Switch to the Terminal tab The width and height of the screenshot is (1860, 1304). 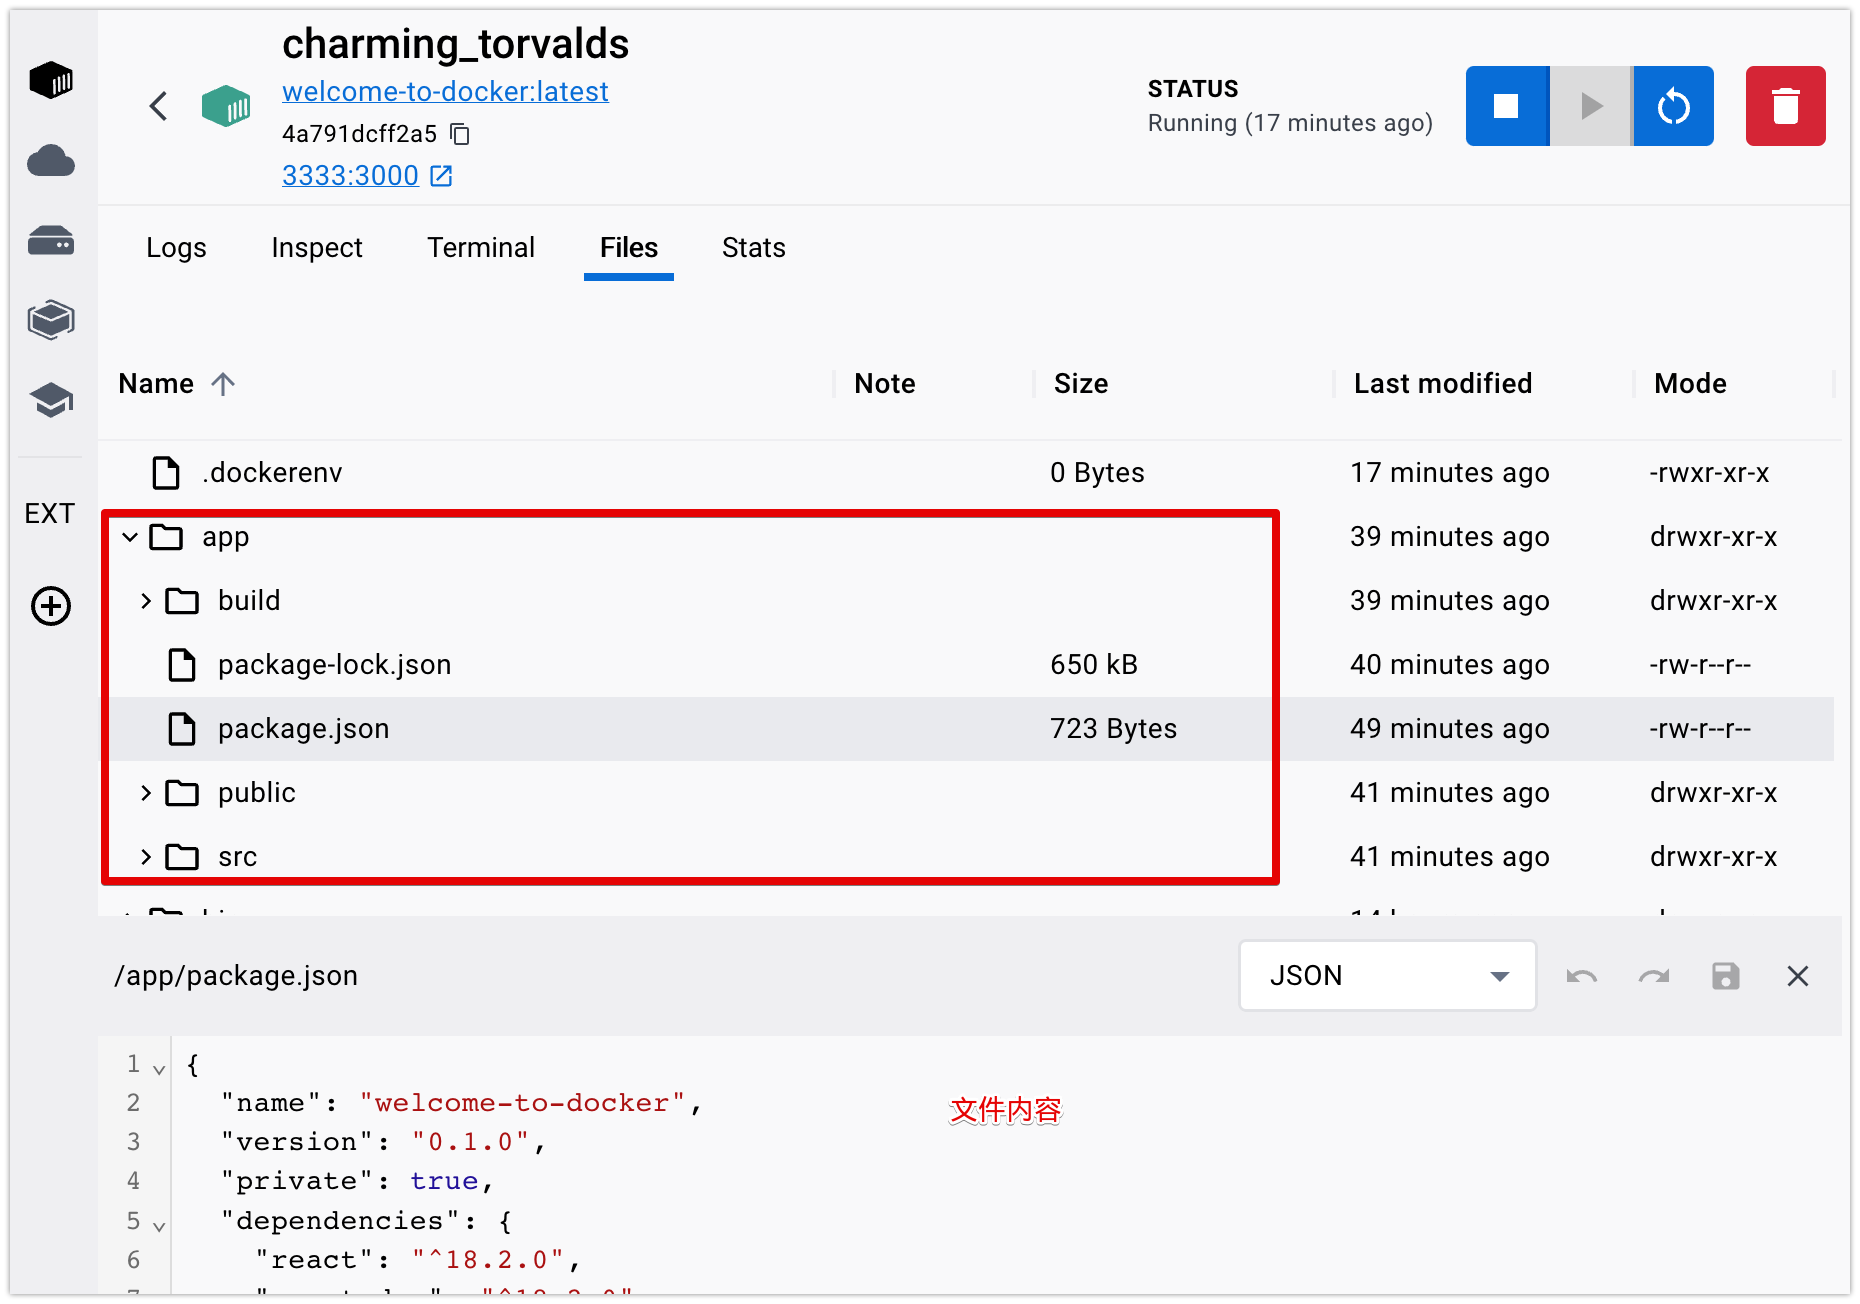tap(480, 248)
